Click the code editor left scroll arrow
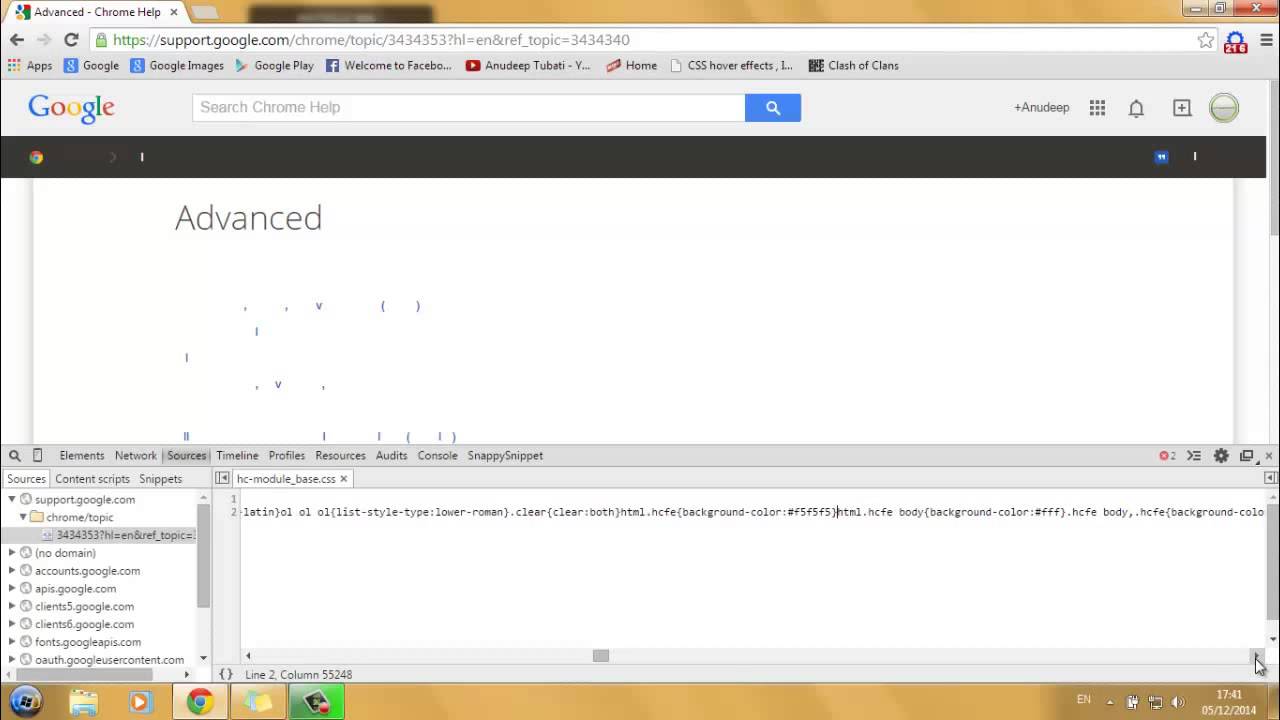This screenshot has width=1280, height=720. click(248, 656)
